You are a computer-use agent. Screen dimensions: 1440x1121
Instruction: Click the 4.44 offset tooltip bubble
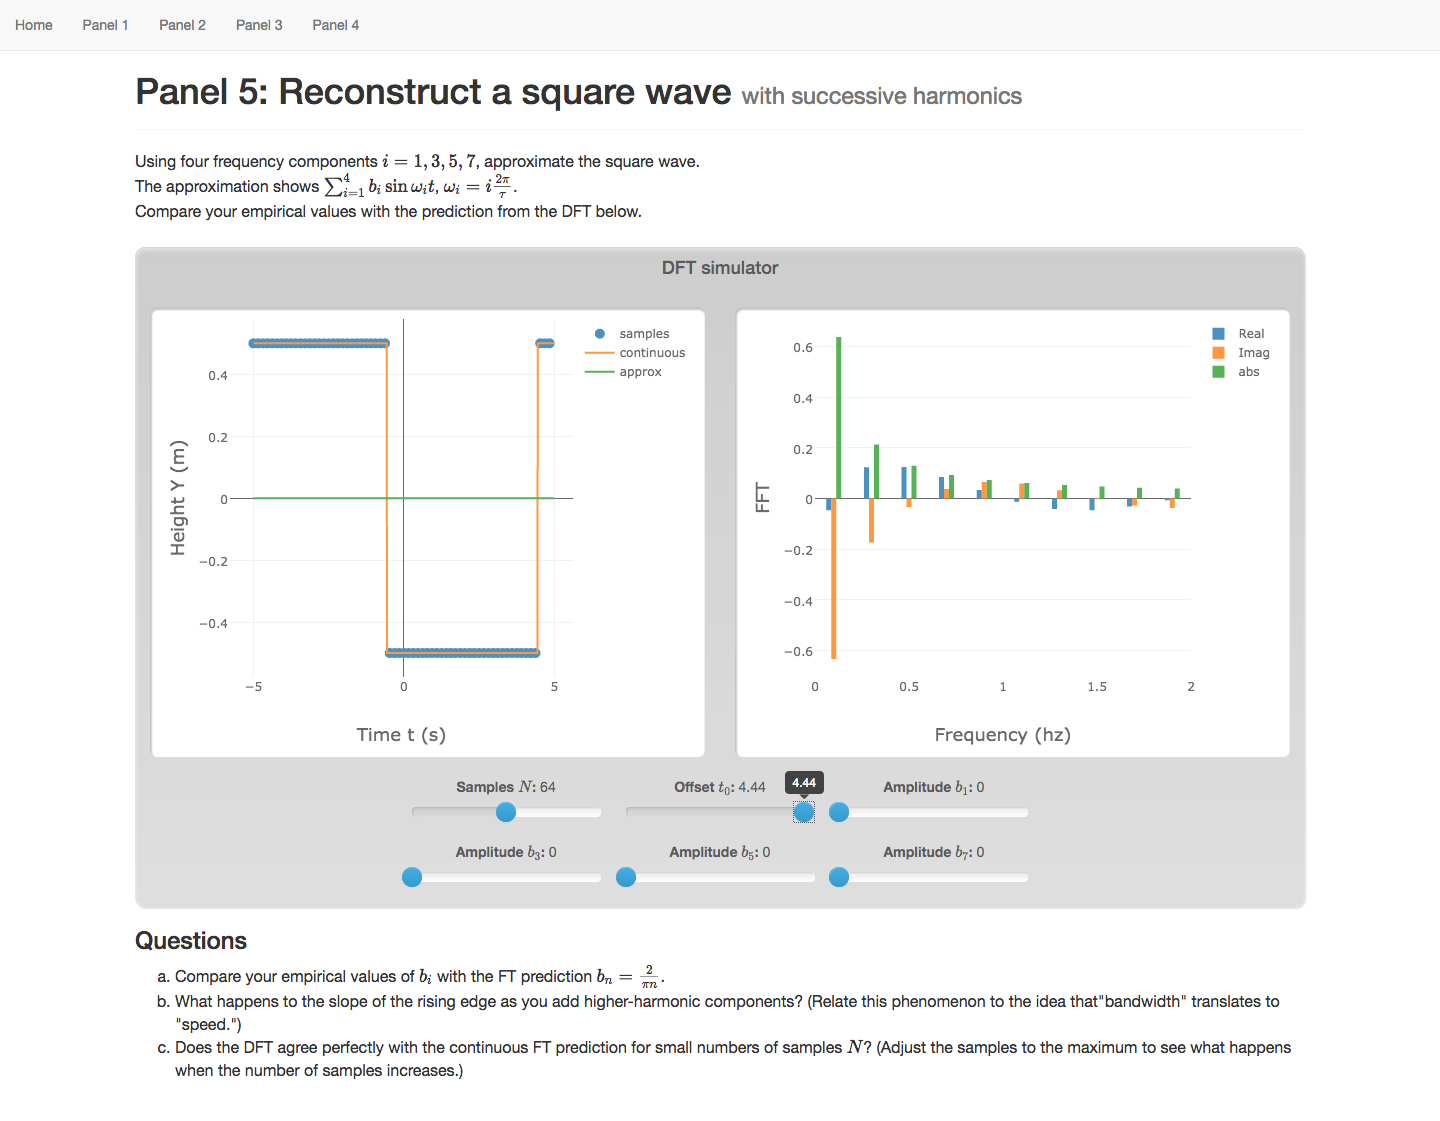pos(804,783)
